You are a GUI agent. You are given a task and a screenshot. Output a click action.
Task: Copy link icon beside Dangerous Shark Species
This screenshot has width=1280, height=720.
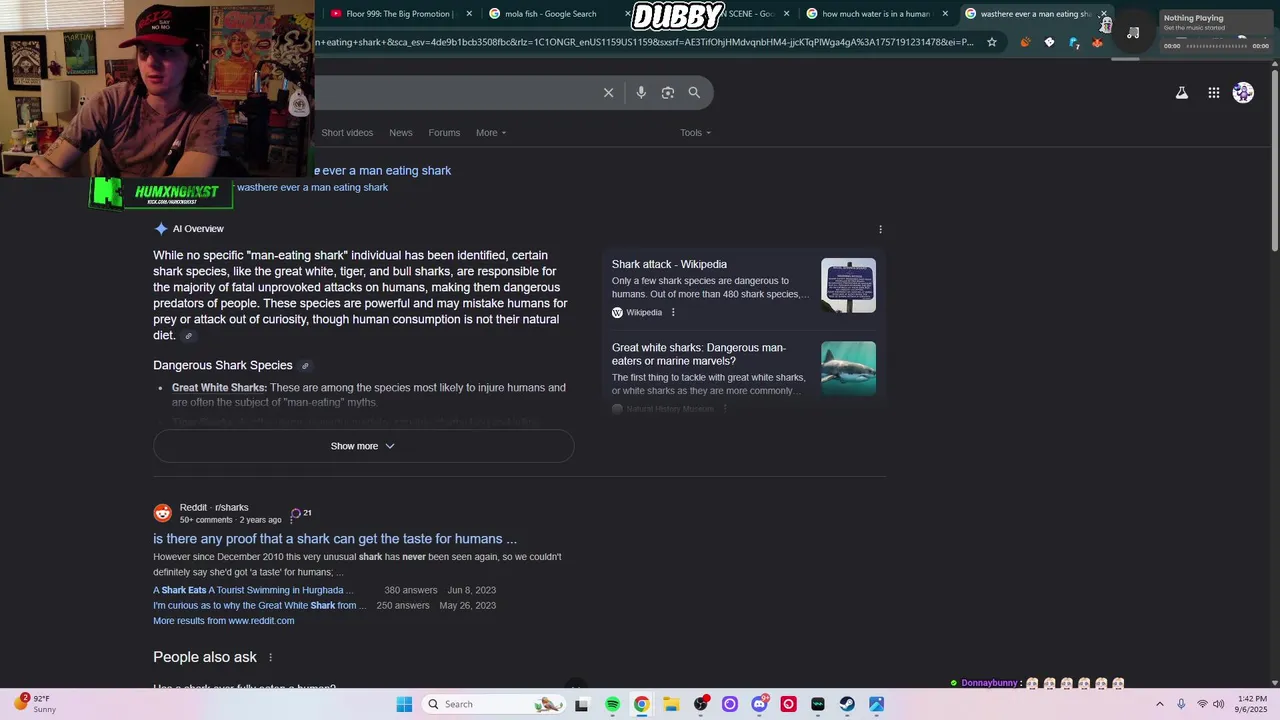[x=305, y=366]
